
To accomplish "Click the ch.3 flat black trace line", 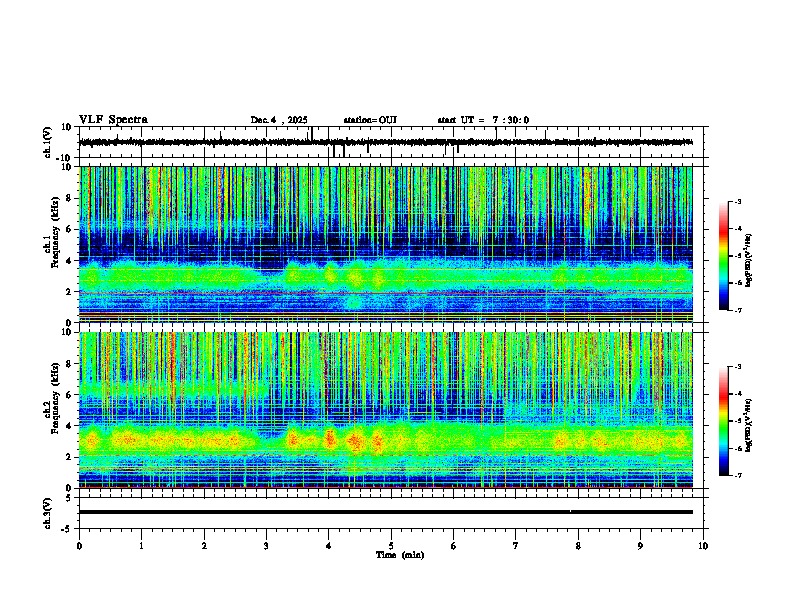I will coord(386,512).
